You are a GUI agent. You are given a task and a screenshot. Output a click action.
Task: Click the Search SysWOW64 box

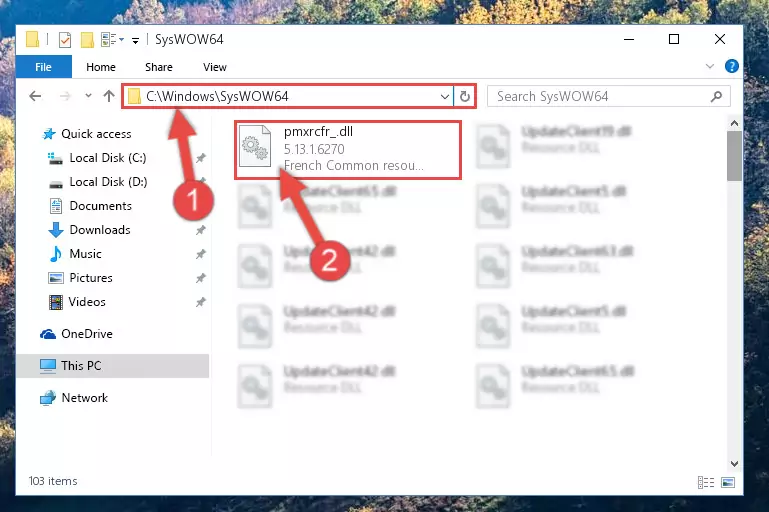tap(608, 96)
